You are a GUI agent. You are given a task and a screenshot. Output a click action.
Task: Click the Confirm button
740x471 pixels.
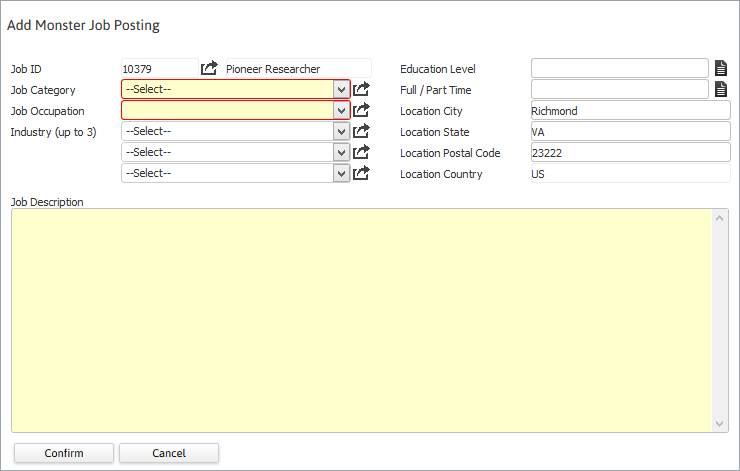click(64, 453)
